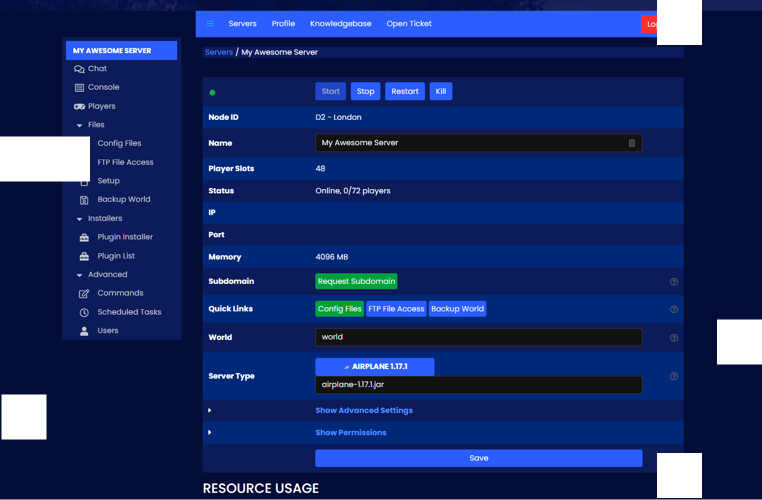Viewport: 762px width, 500px height.
Task: Click the Backup World disk icon
Action: 84,200
